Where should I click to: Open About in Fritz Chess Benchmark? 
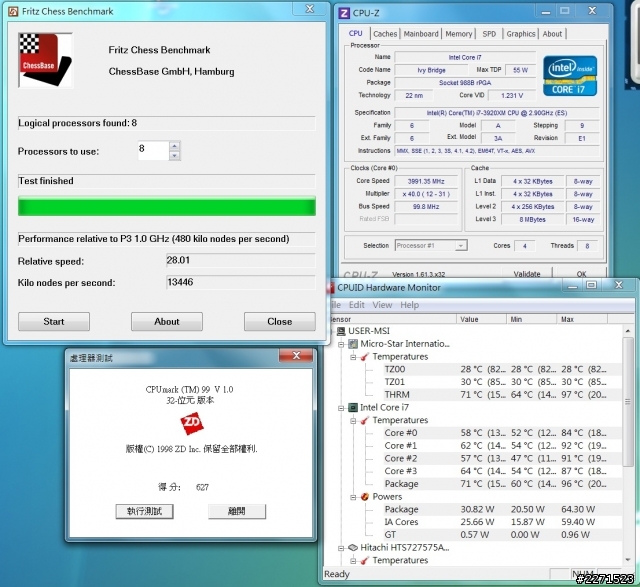click(167, 322)
